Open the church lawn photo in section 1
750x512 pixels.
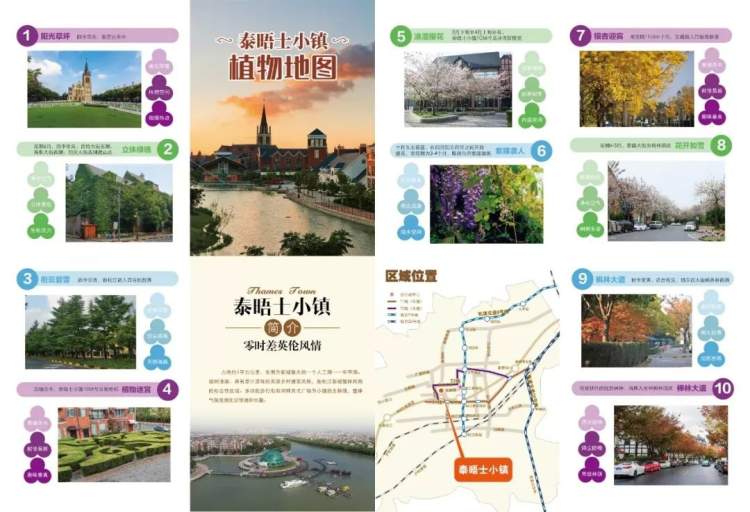pos(84,89)
